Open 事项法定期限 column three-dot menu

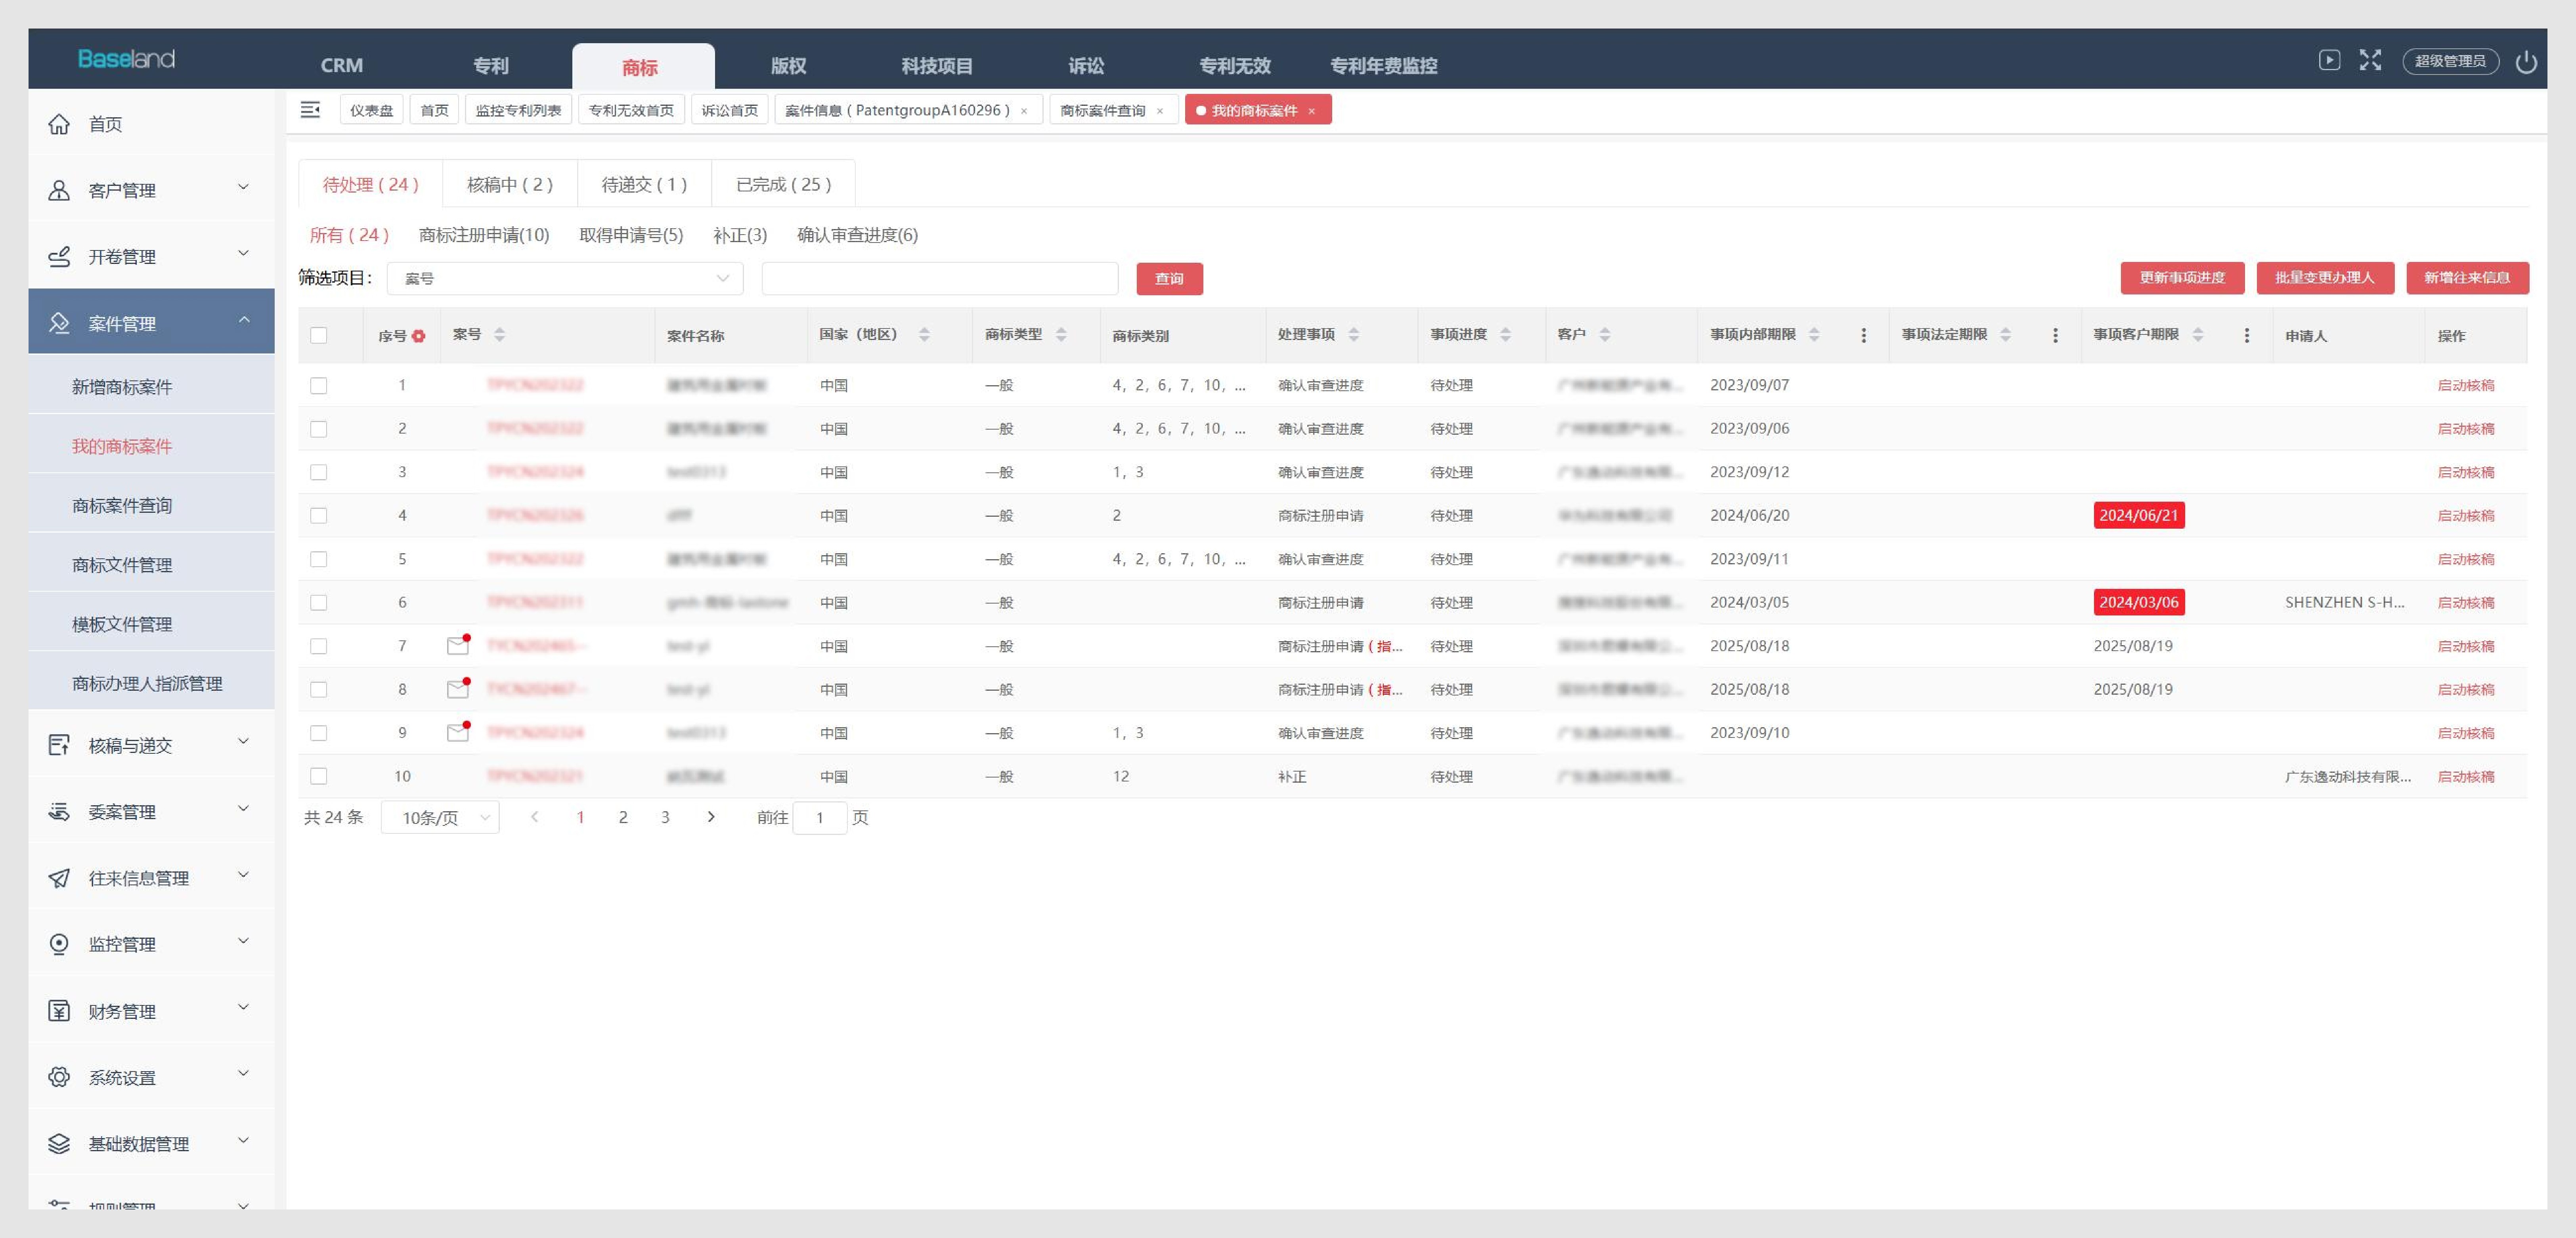pos(2055,336)
